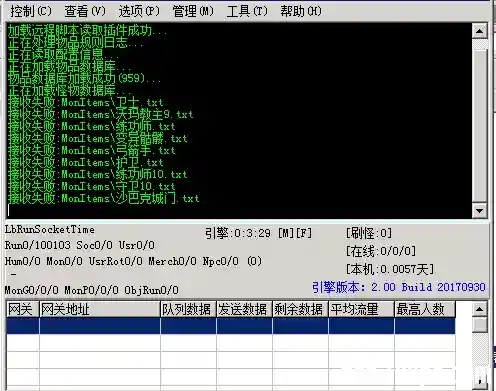
Task: Click log line 物品数据库加载成功(959)
Action: 84,79
